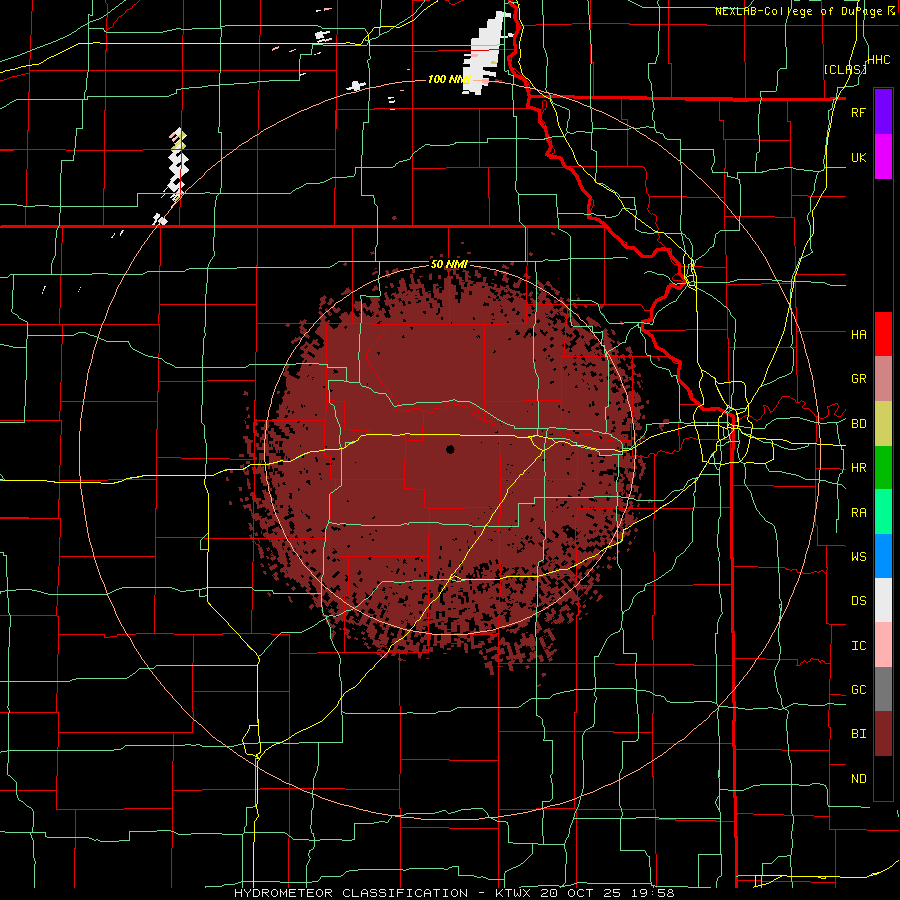The image size is (900, 900).
Task: Click the HA red legend swatch
Action: click(x=883, y=334)
